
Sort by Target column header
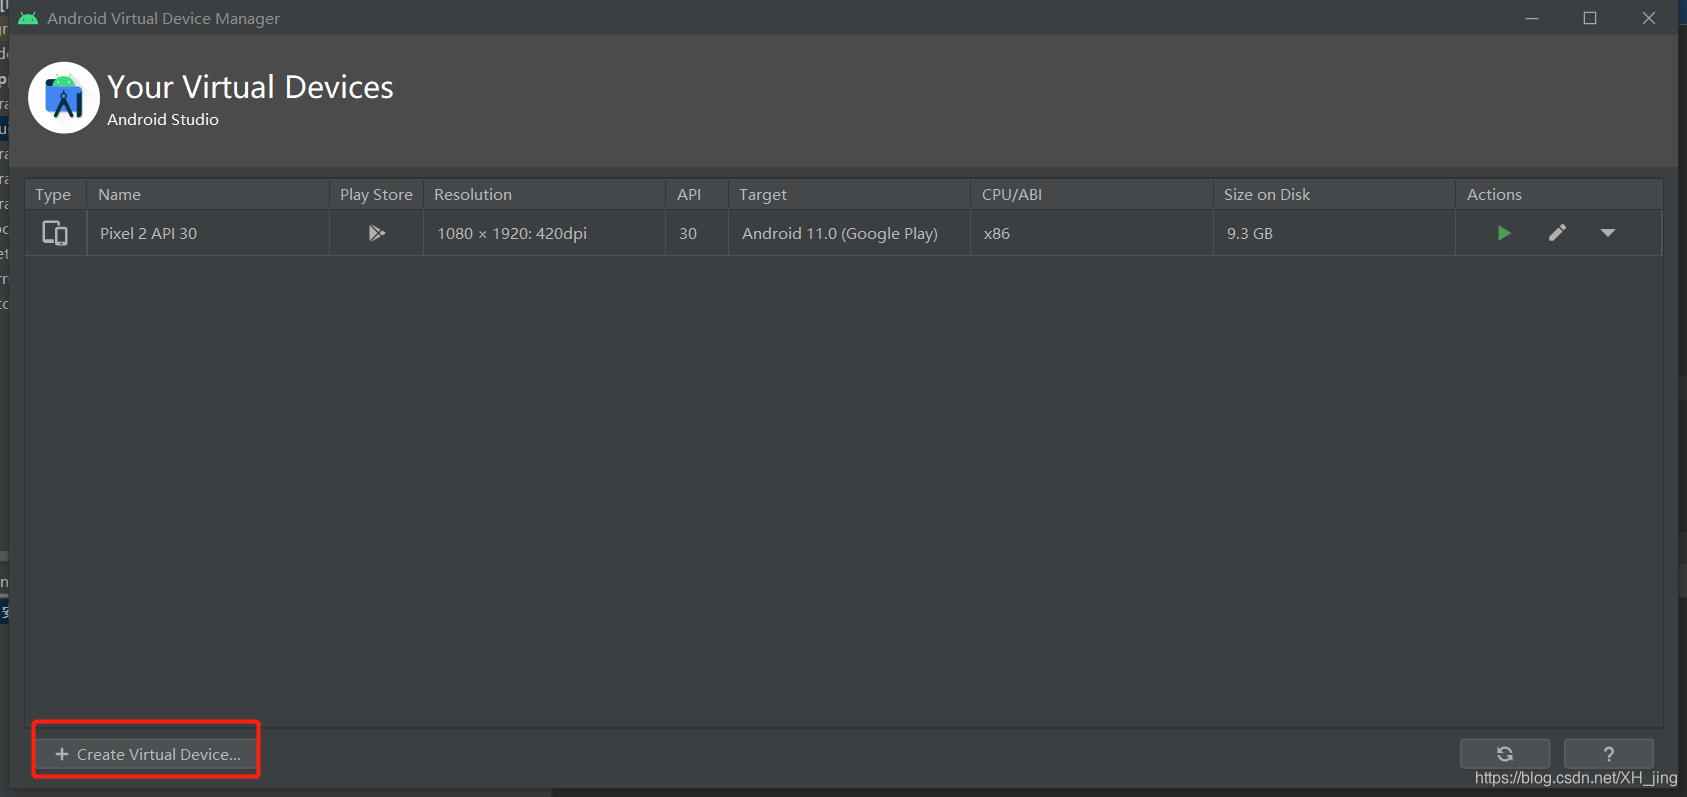[x=849, y=194]
